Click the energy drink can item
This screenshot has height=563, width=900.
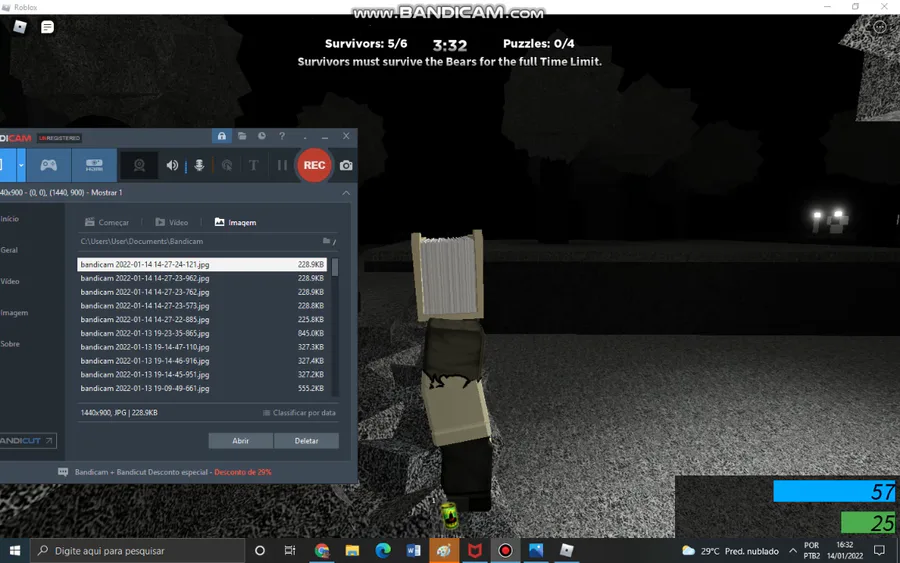pyautogui.click(x=449, y=515)
